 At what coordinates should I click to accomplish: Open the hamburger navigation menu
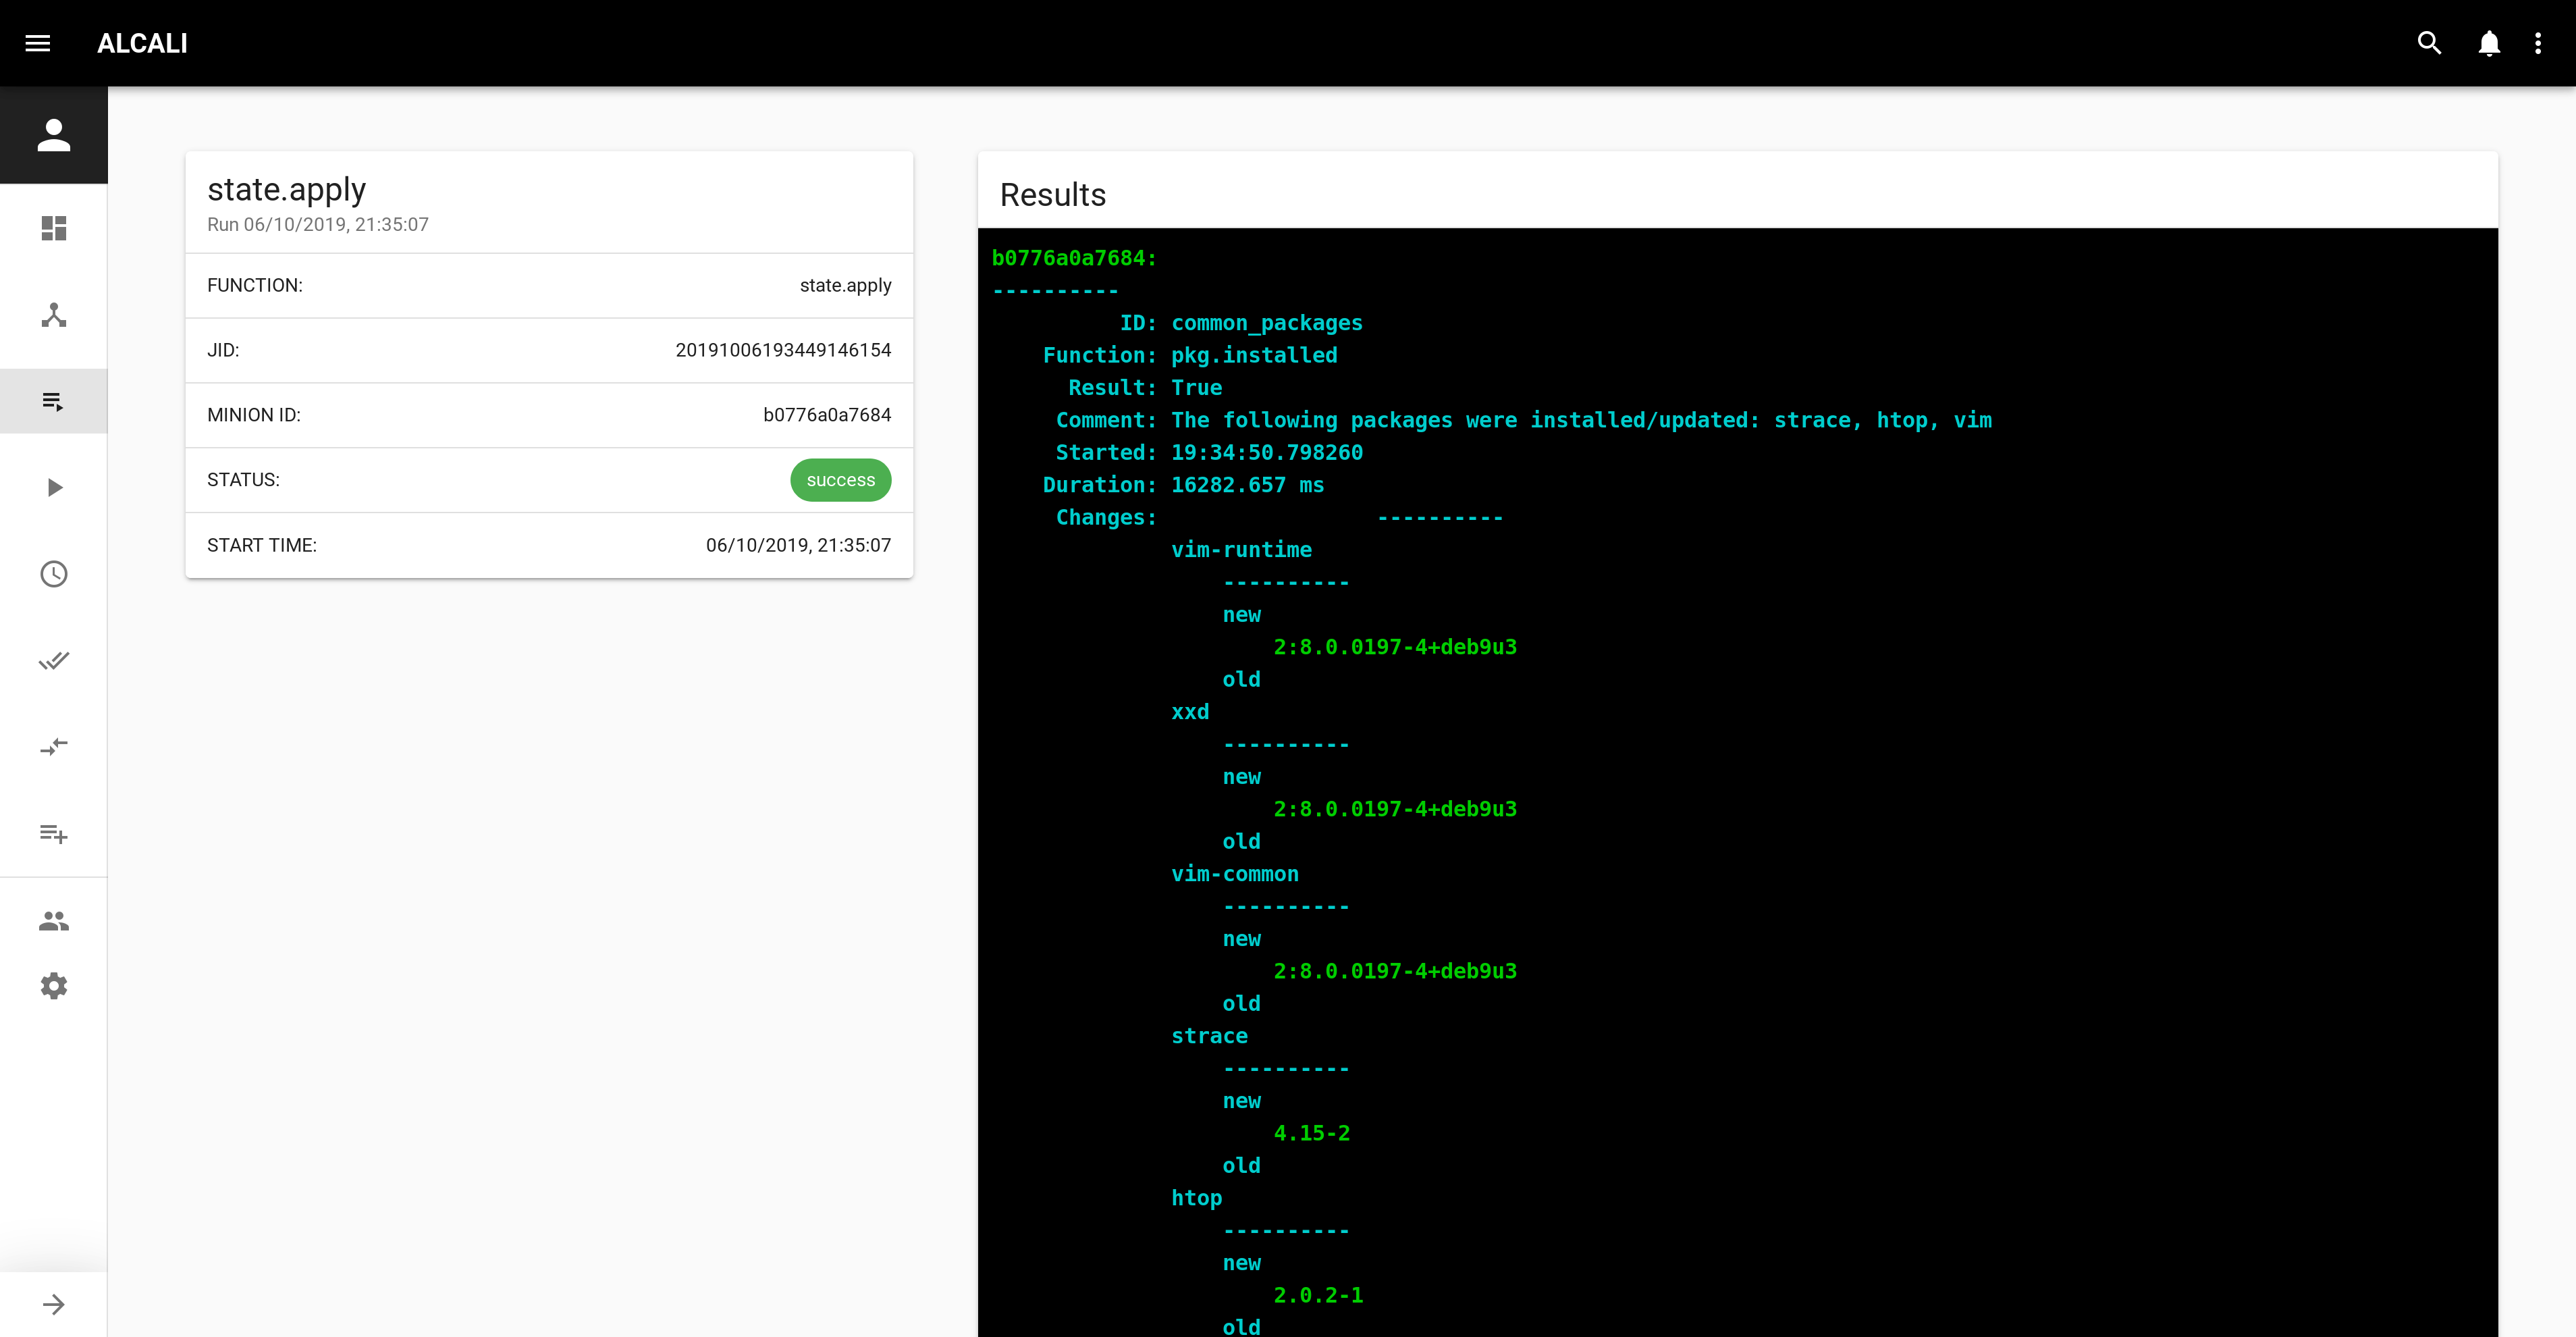pos(38,43)
